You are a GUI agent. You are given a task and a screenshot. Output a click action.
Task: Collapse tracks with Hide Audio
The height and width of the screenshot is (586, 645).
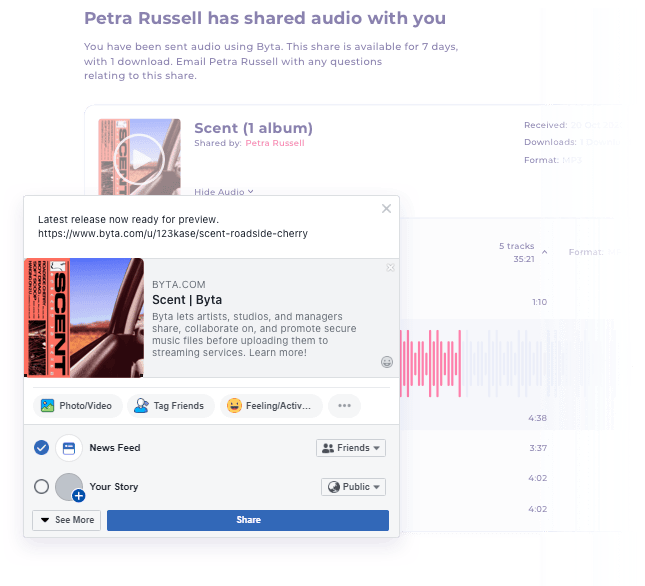224,192
